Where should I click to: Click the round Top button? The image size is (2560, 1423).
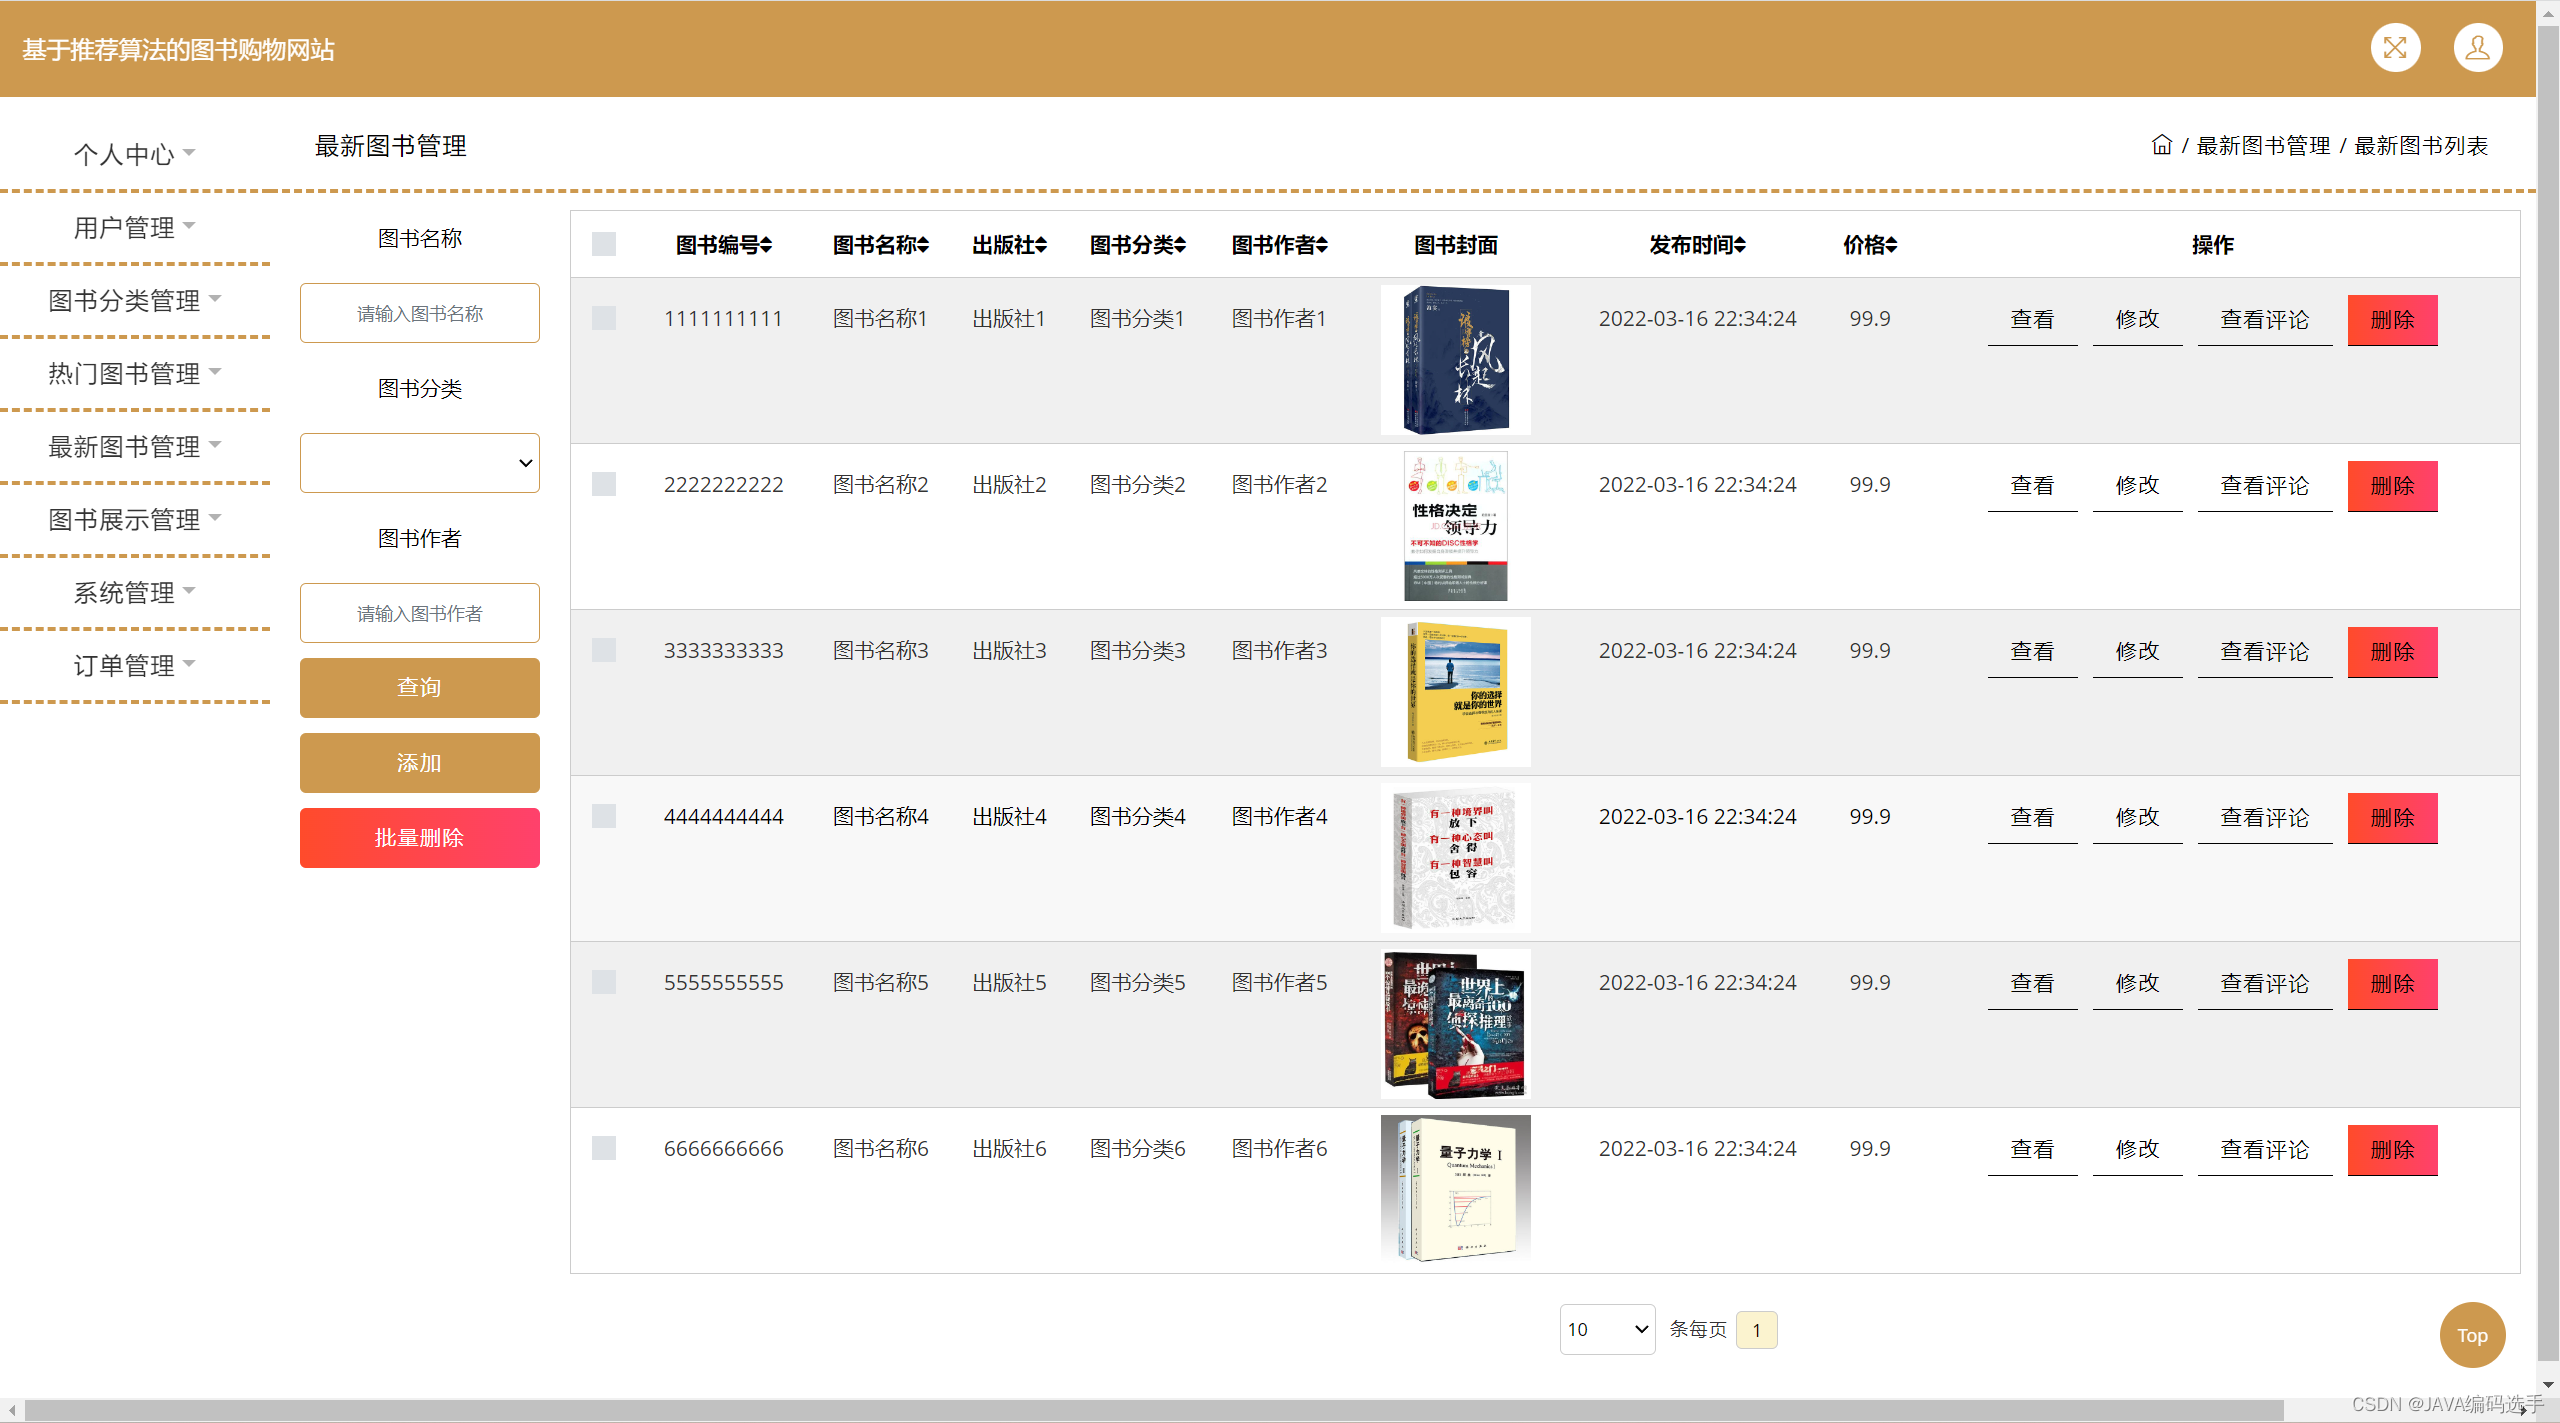tap(2472, 1335)
